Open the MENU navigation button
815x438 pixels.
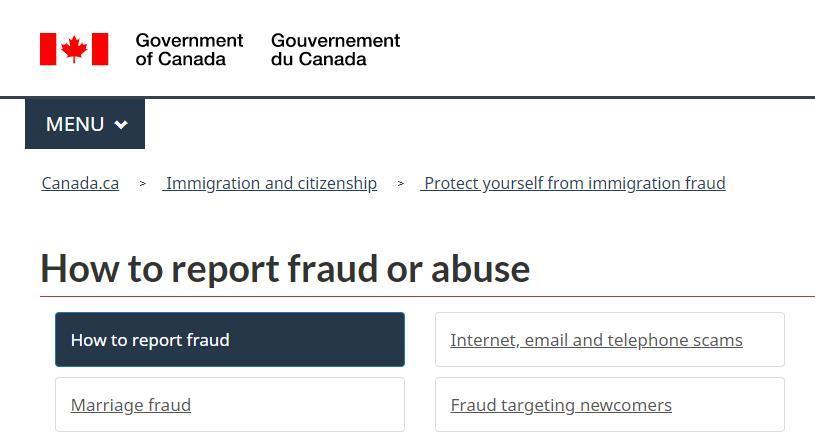pos(85,124)
